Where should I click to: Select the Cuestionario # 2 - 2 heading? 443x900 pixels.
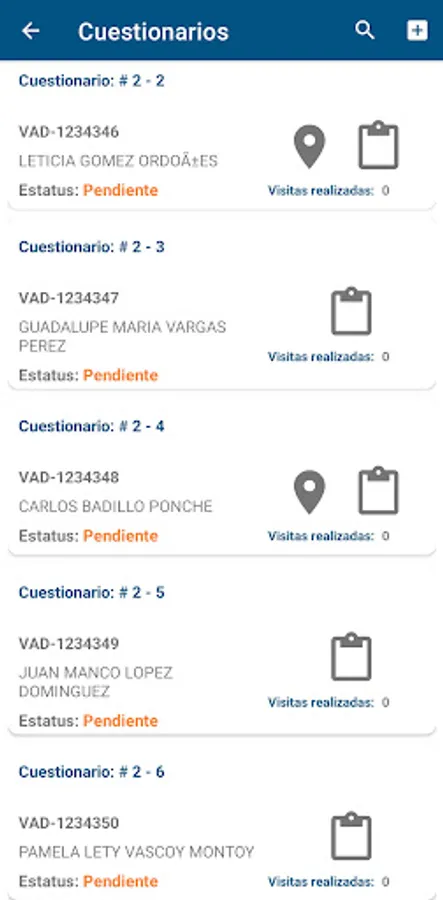click(91, 80)
